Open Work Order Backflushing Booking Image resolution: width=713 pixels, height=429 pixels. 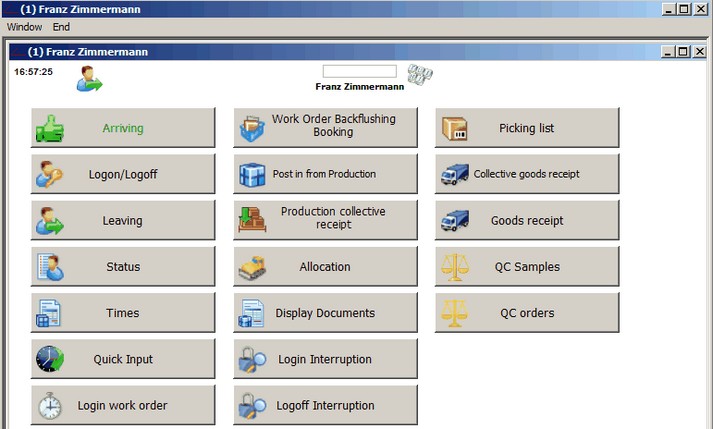326,126
